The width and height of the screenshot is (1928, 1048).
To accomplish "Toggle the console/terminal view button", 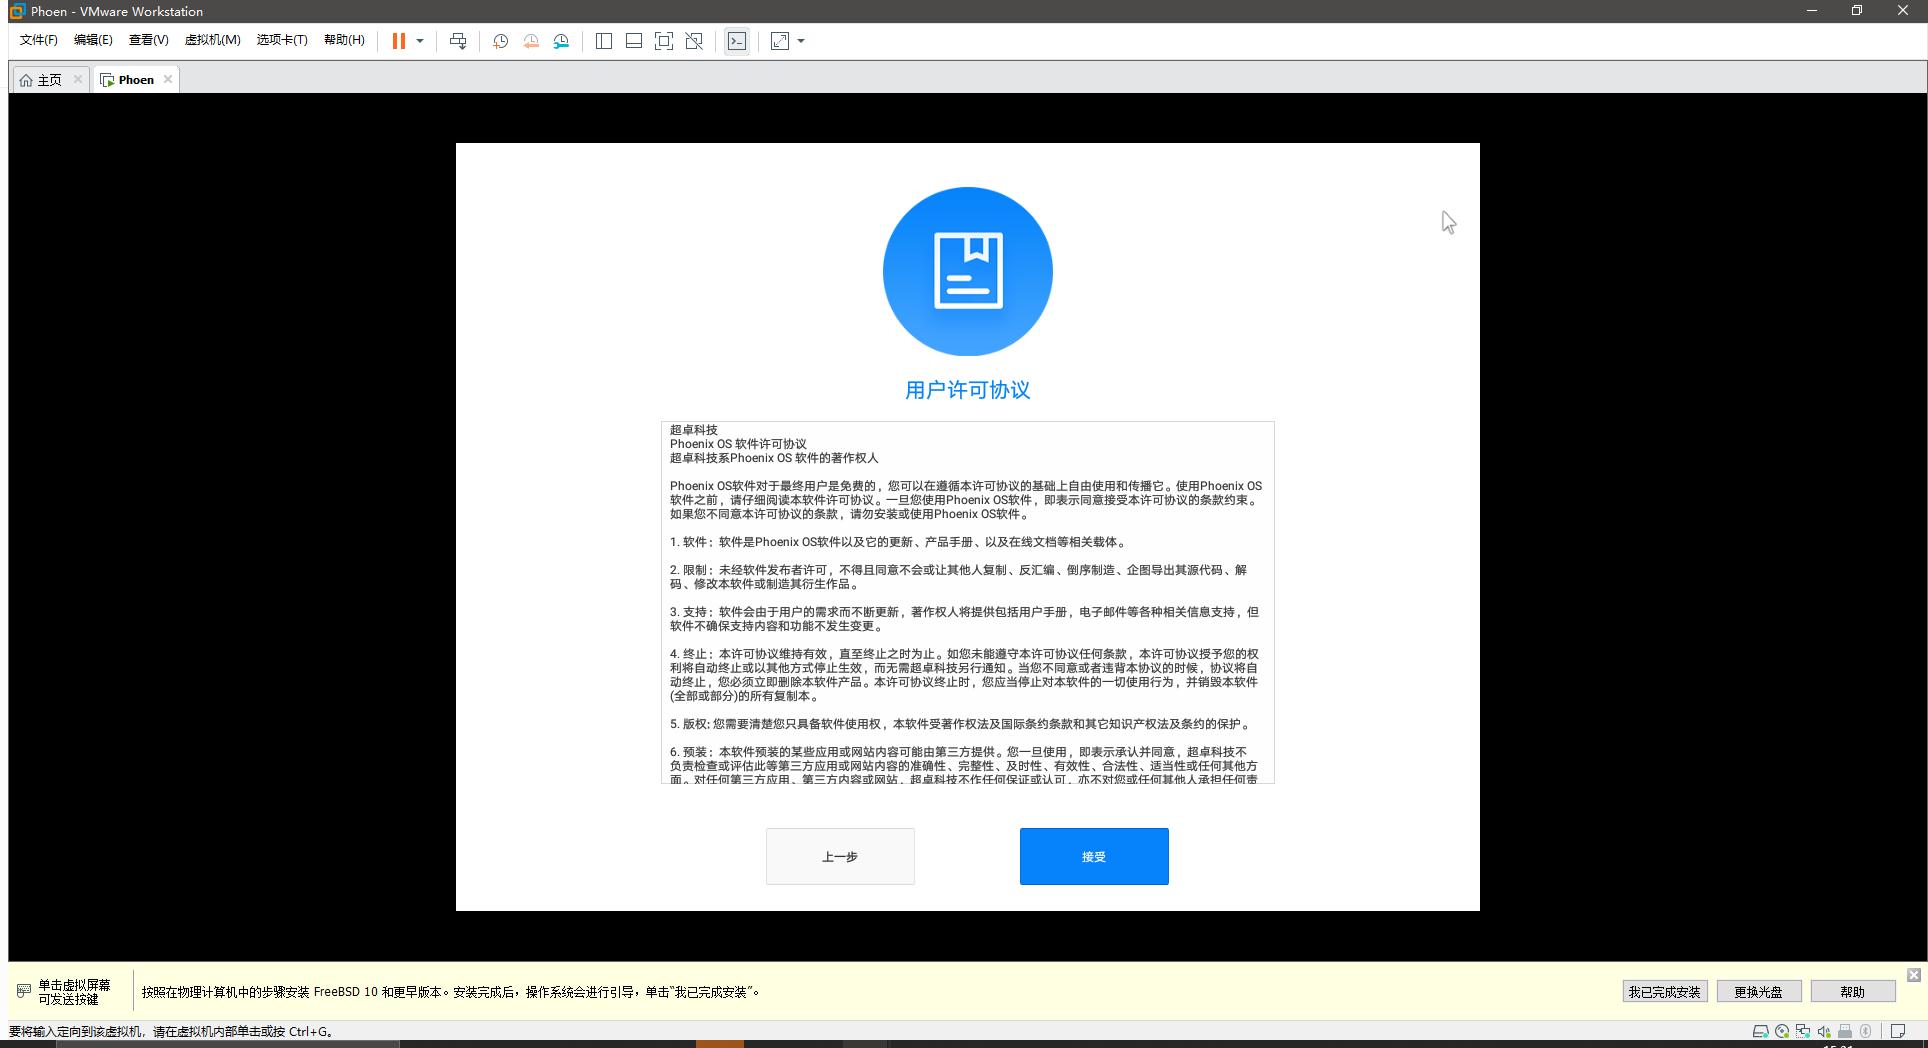I will pyautogui.click(x=736, y=41).
